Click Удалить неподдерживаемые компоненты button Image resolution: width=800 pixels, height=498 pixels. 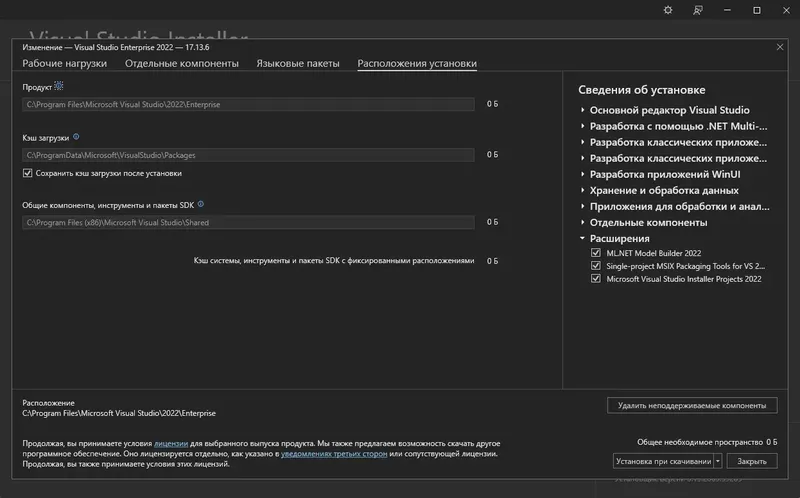pyautogui.click(x=692, y=405)
